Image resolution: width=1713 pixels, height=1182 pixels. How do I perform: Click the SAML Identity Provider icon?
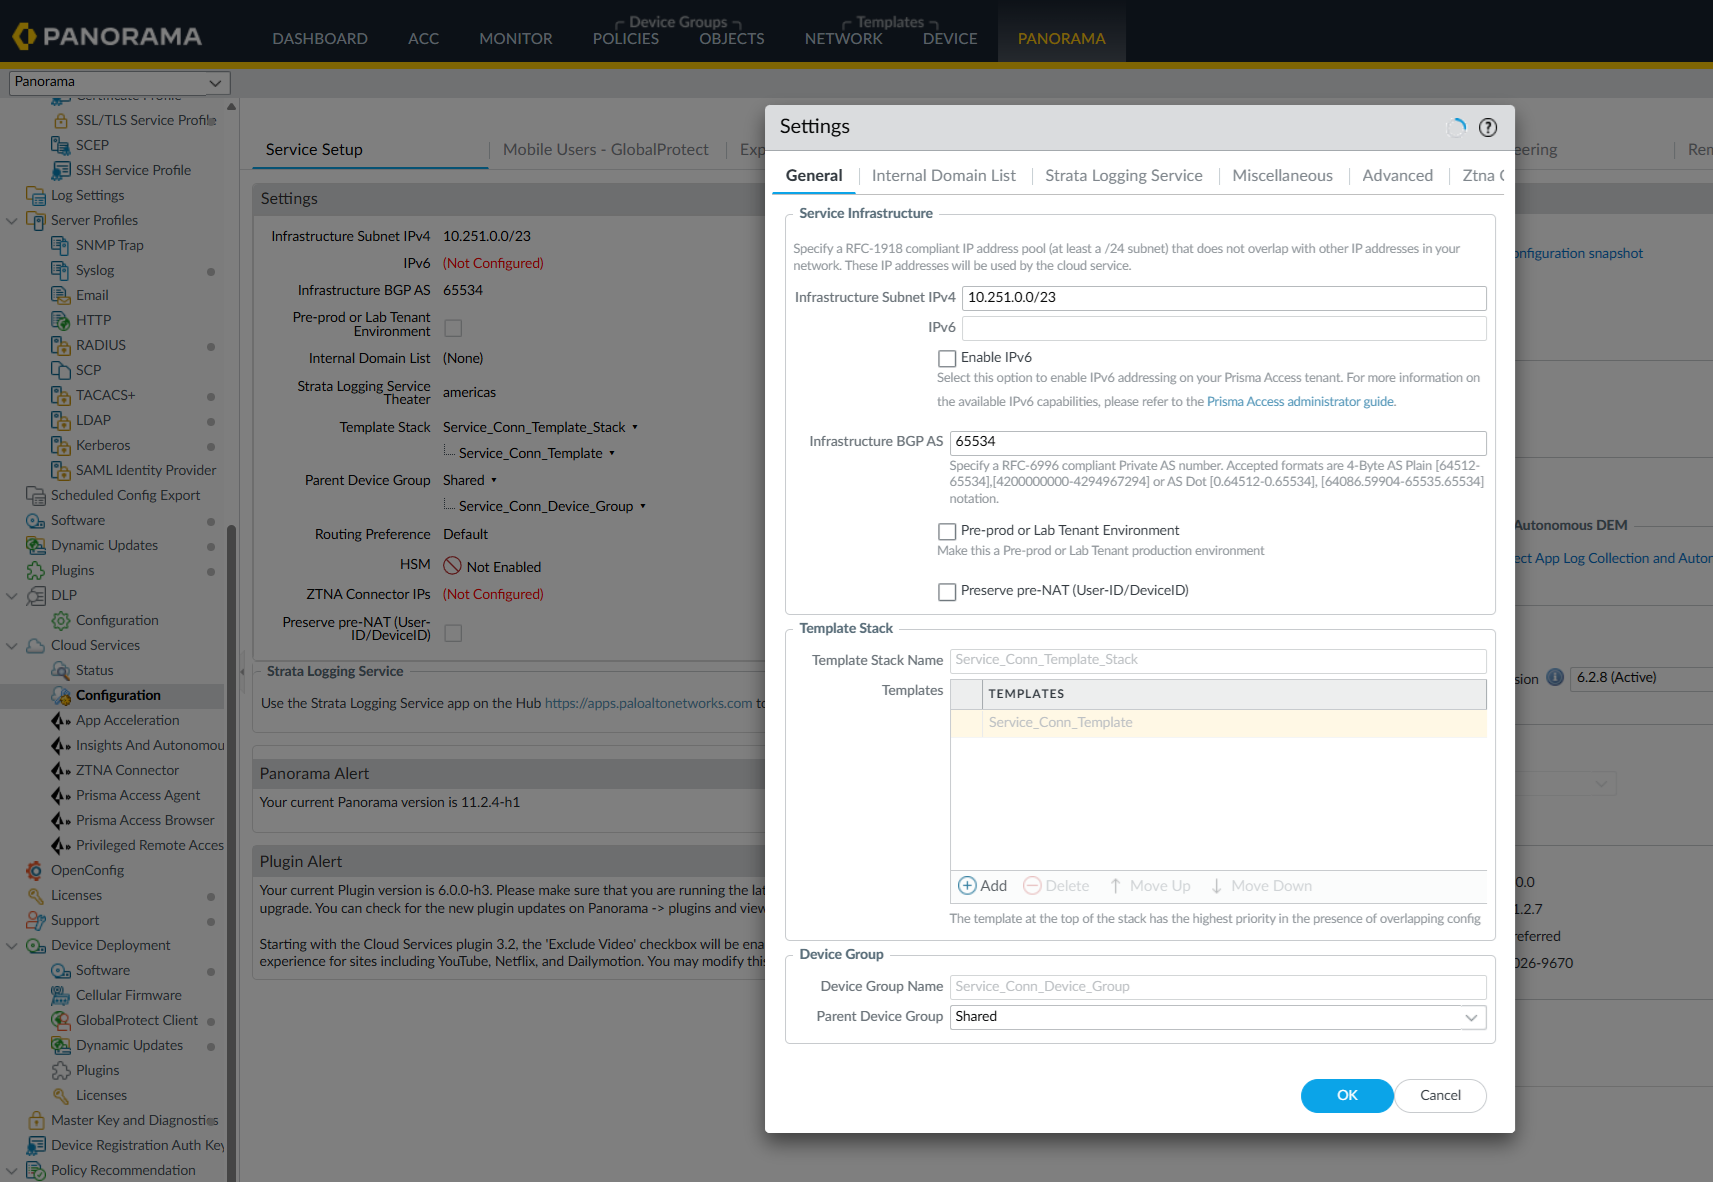[60, 470]
